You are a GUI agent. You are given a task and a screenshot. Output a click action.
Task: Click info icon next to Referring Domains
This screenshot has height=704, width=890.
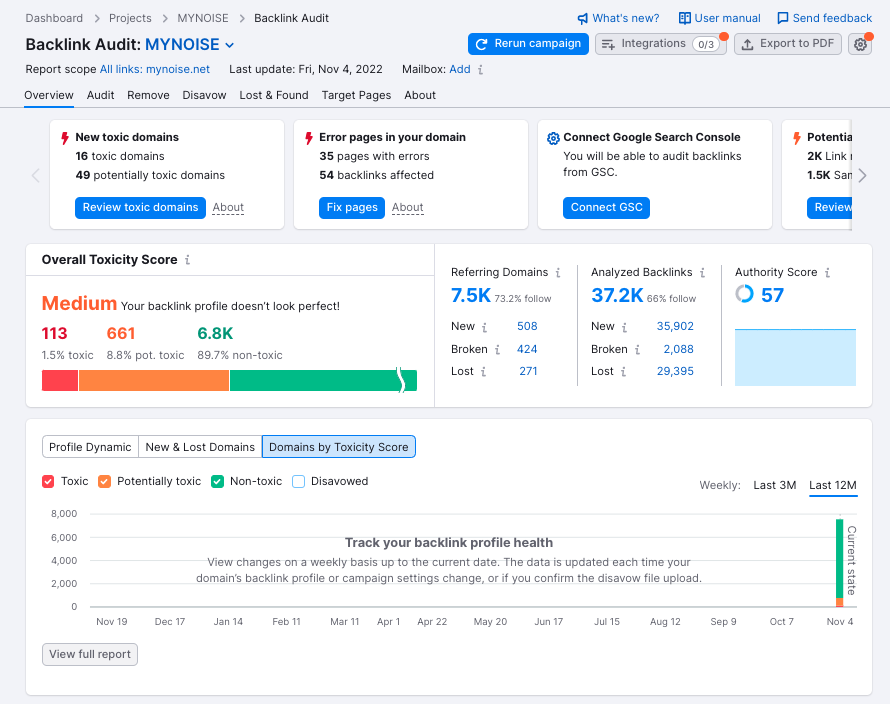pos(558,272)
